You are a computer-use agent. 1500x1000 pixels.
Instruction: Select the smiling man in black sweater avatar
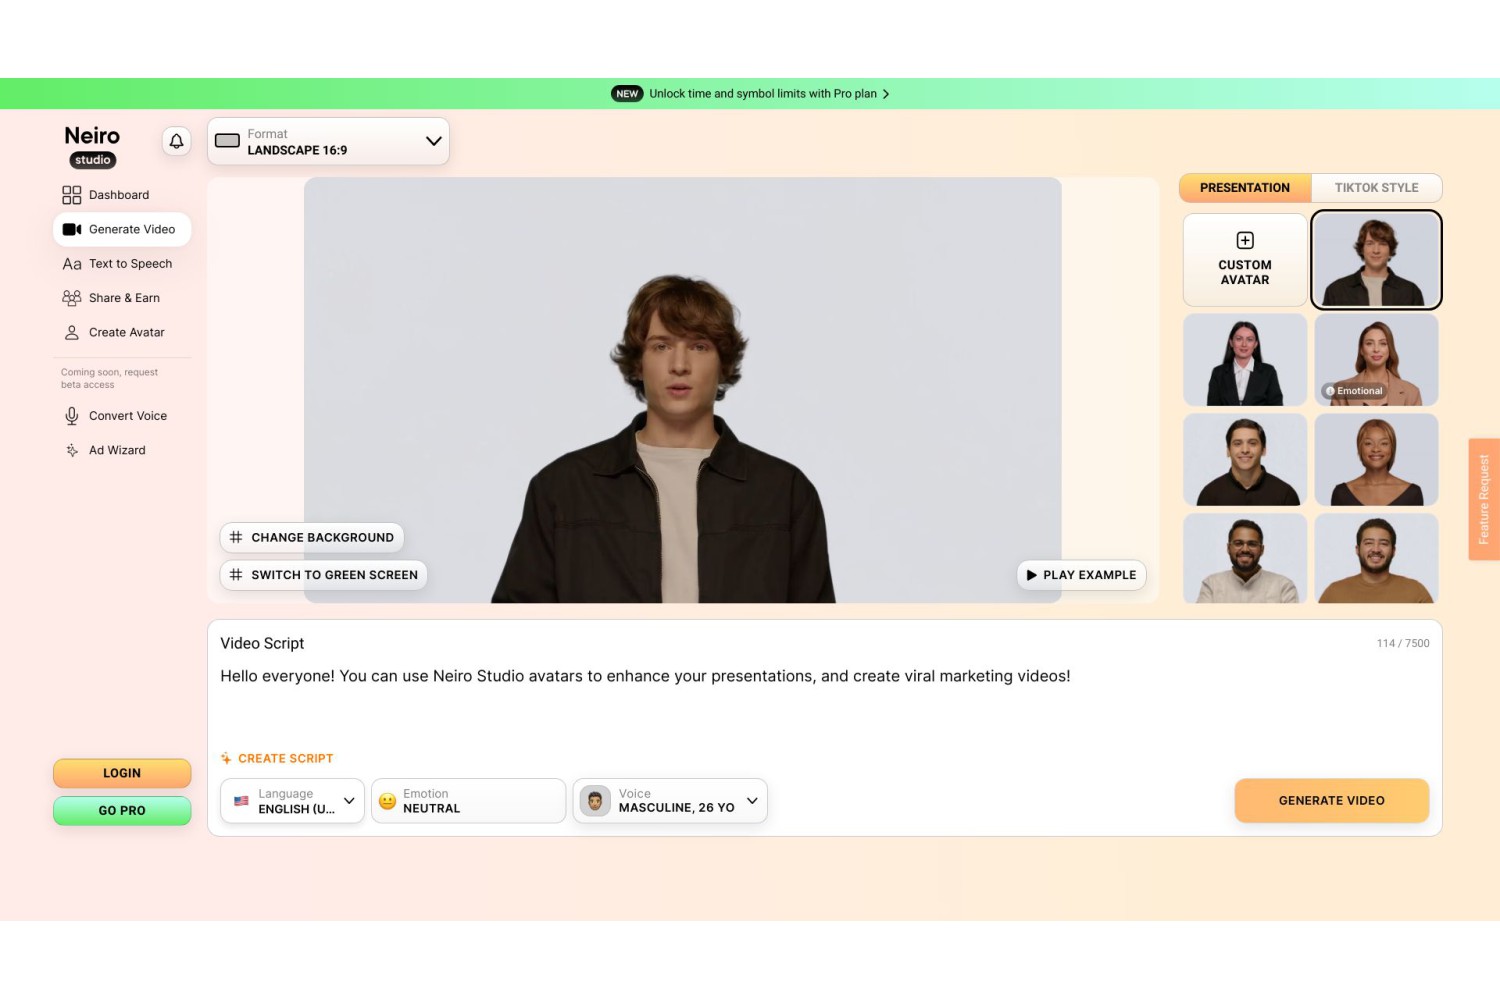(x=1245, y=460)
